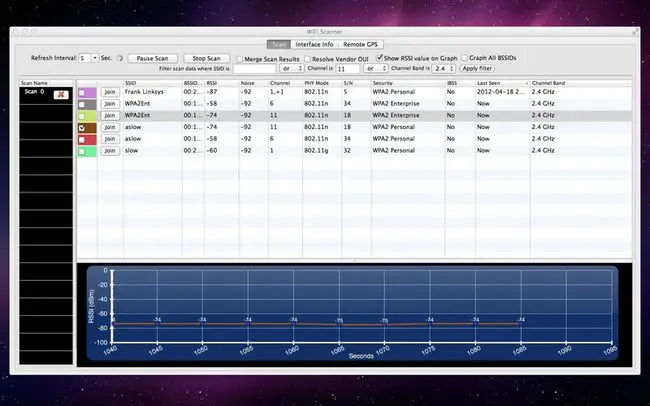Screen dimensions: 650x406
Task: Toggle graph checkbox for aslow channel 6 row
Action: [82, 139]
